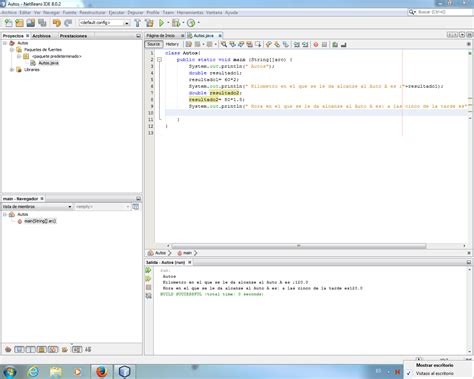Click the New File toolbar icon

[x=8, y=23]
